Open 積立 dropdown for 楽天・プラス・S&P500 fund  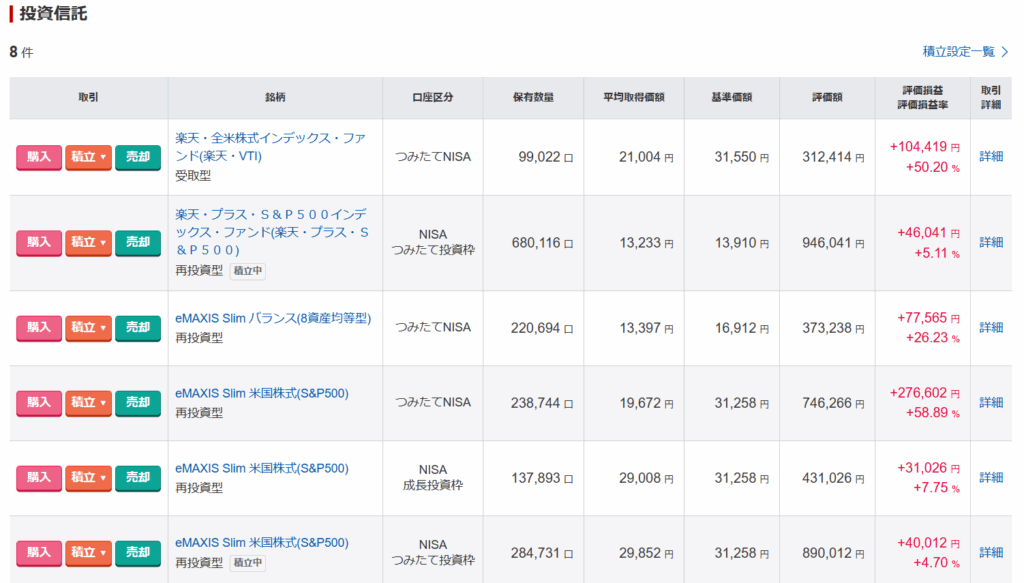[x=88, y=243]
